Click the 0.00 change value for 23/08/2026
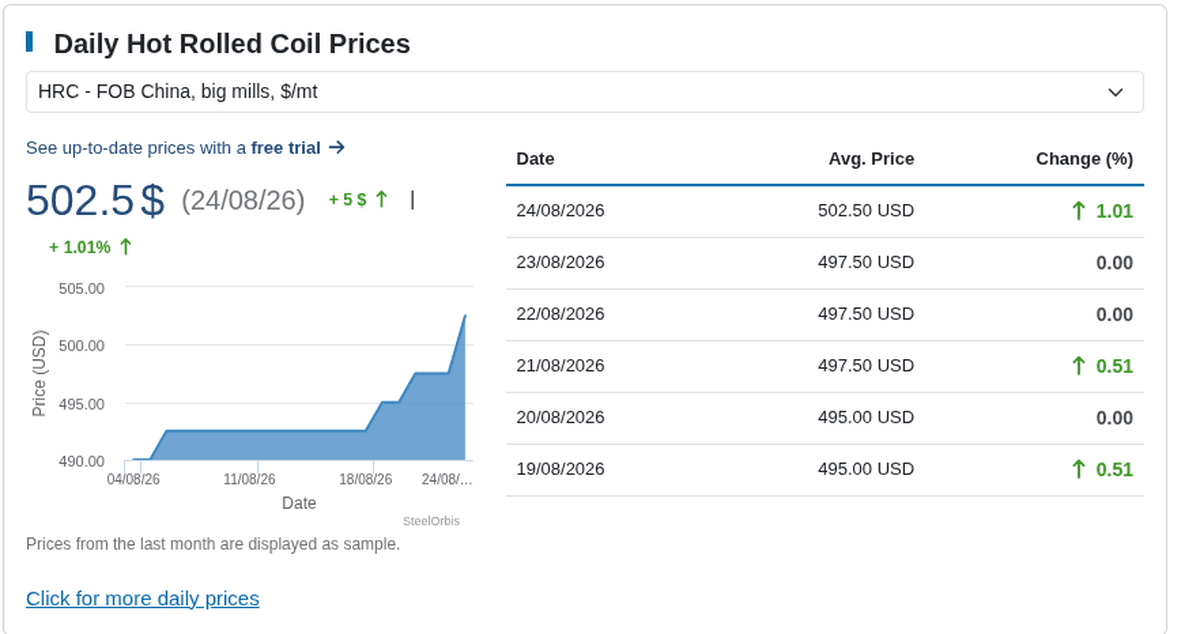Viewport: 1200px width, 634px height. (x=1114, y=263)
